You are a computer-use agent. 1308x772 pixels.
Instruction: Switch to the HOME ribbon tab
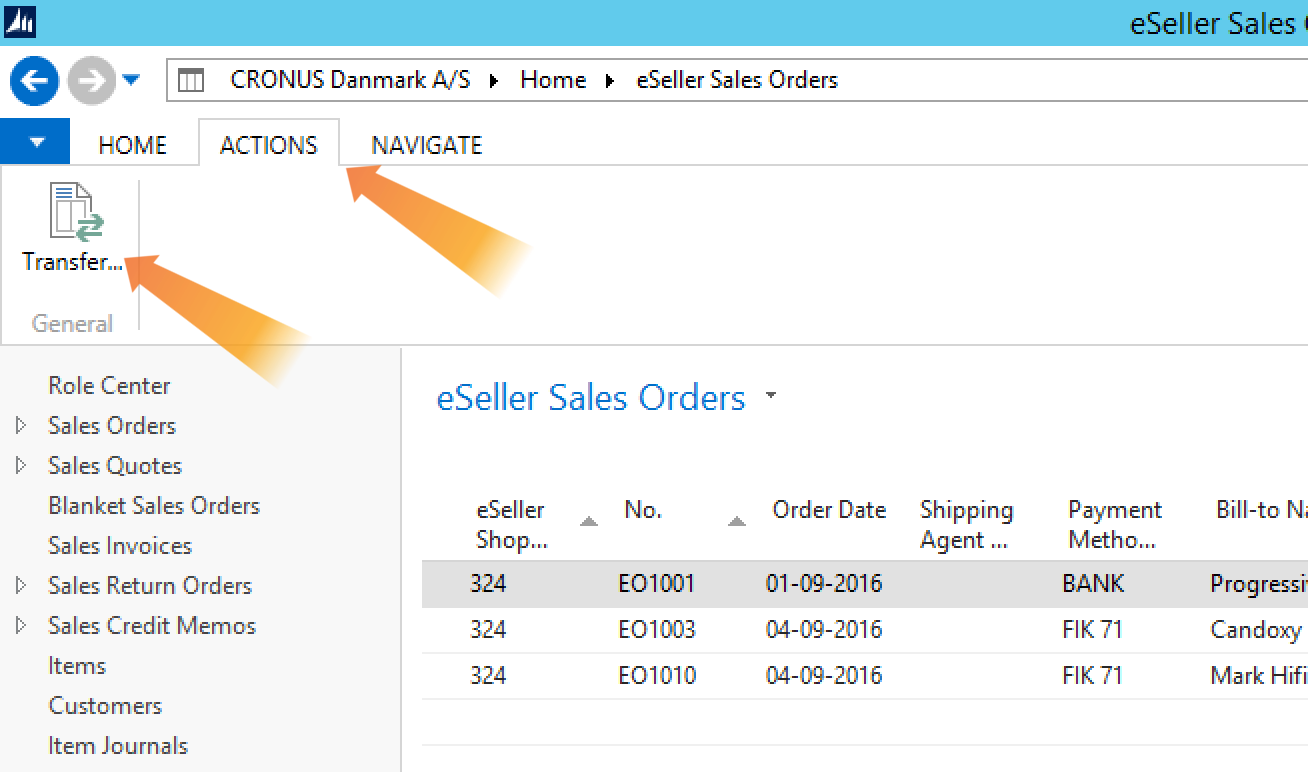(x=133, y=145)
